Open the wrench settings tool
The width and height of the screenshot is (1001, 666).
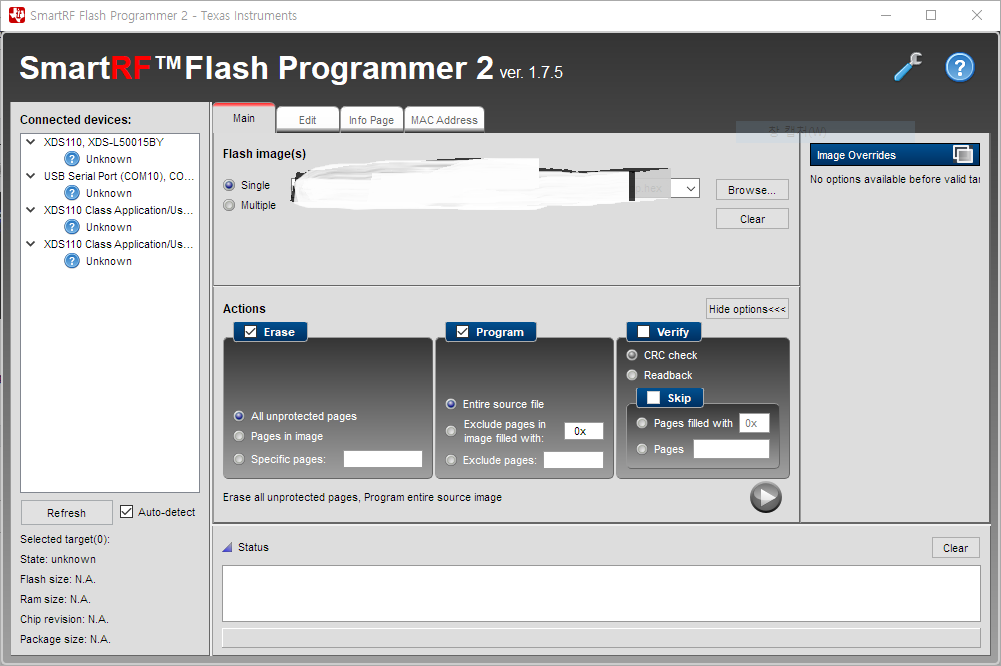point(908,67)
